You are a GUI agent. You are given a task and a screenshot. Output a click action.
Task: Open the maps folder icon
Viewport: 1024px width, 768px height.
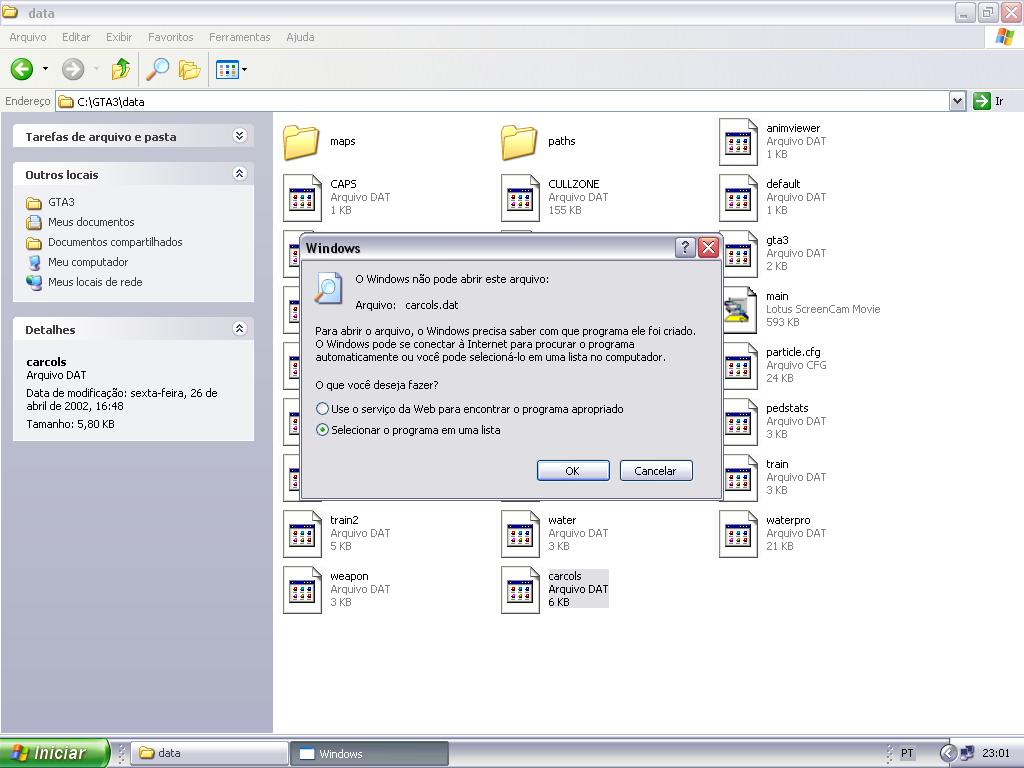click(301, 142)
